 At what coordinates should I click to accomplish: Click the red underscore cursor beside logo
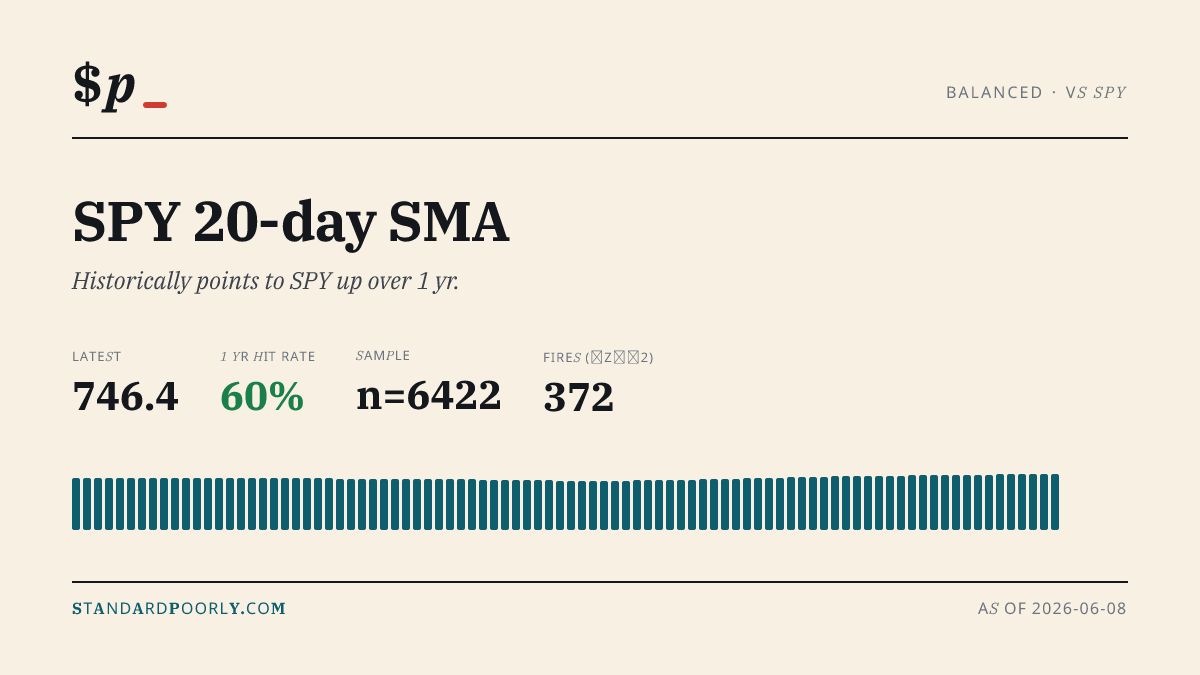tap(155, 104)
